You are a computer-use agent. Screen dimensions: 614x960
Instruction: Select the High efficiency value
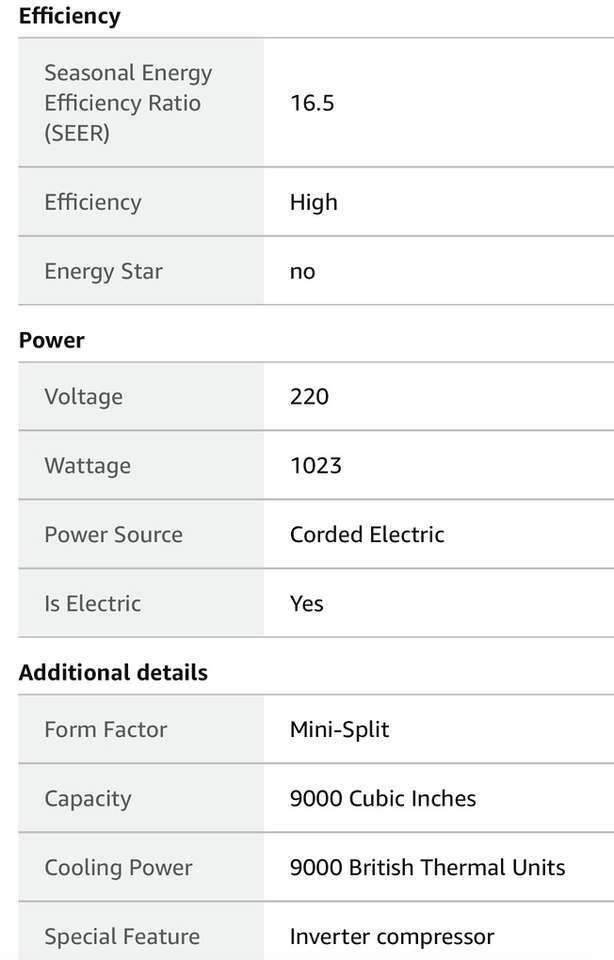314,202
